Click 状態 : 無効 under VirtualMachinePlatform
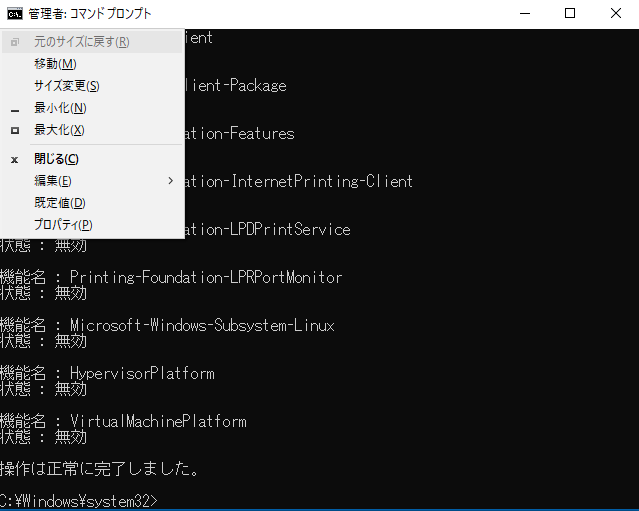The width and height of the screenshot is (639, 511). (43, 437)
